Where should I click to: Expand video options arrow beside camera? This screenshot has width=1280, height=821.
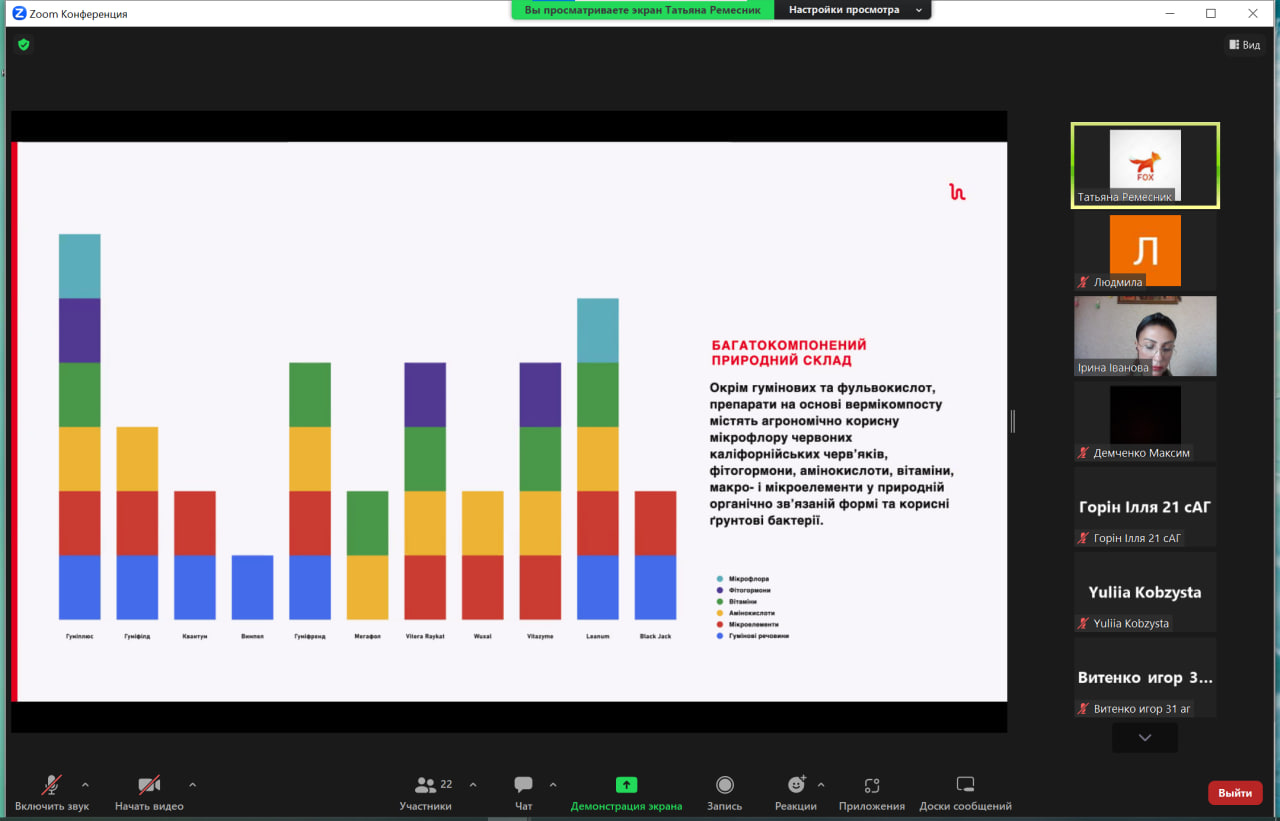click(x=192, y=785)
